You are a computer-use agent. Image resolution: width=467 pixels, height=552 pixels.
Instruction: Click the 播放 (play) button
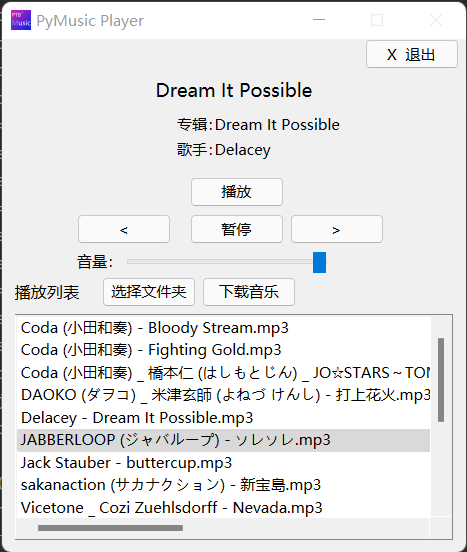pyautogui.click(x=237, y=192)
